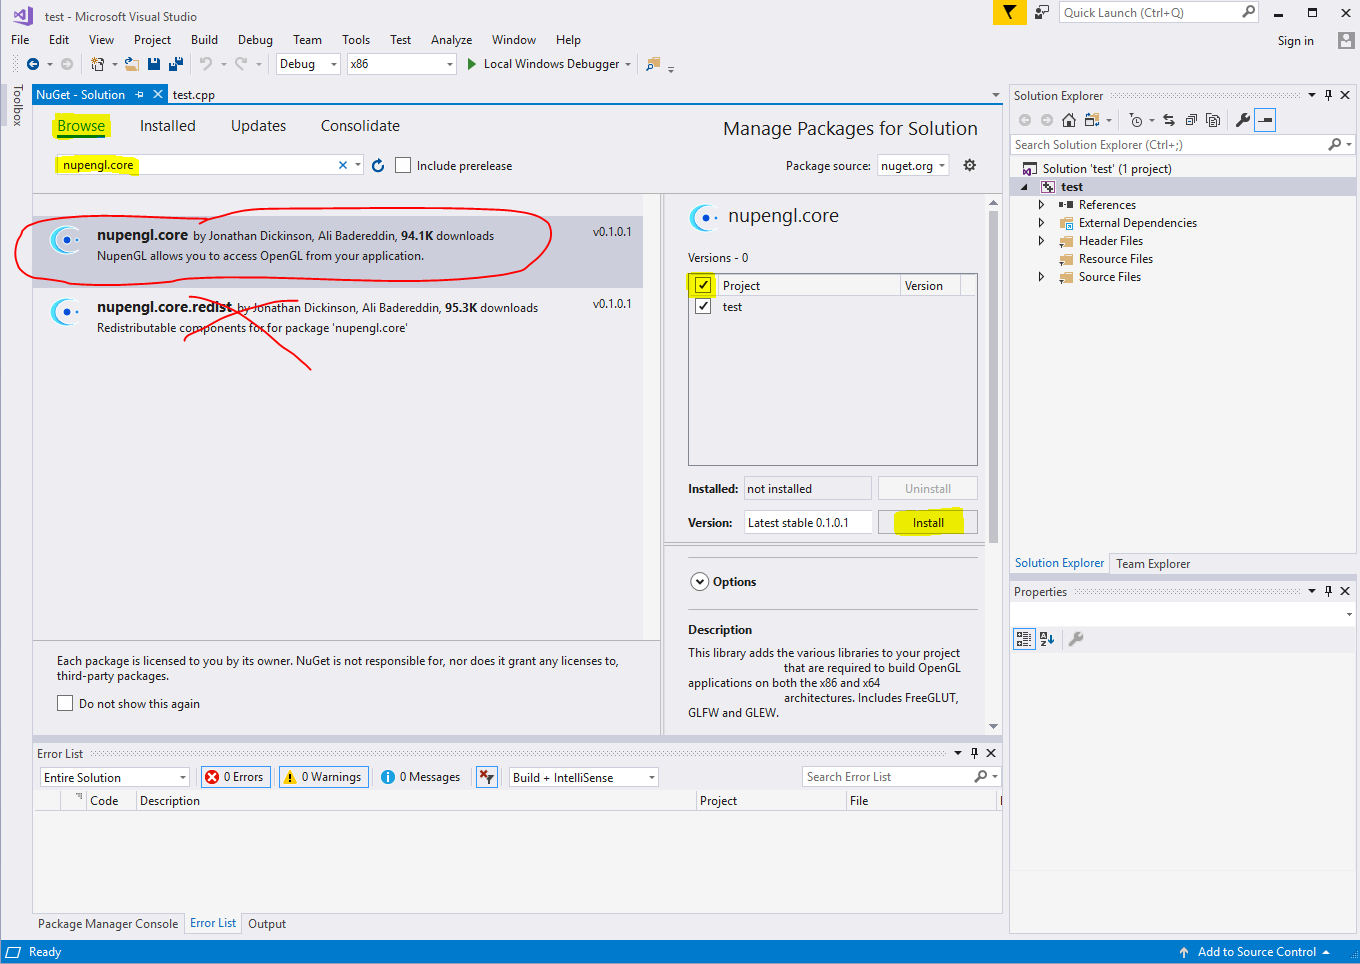Toggle the 0 Warnings filter button

324,777
